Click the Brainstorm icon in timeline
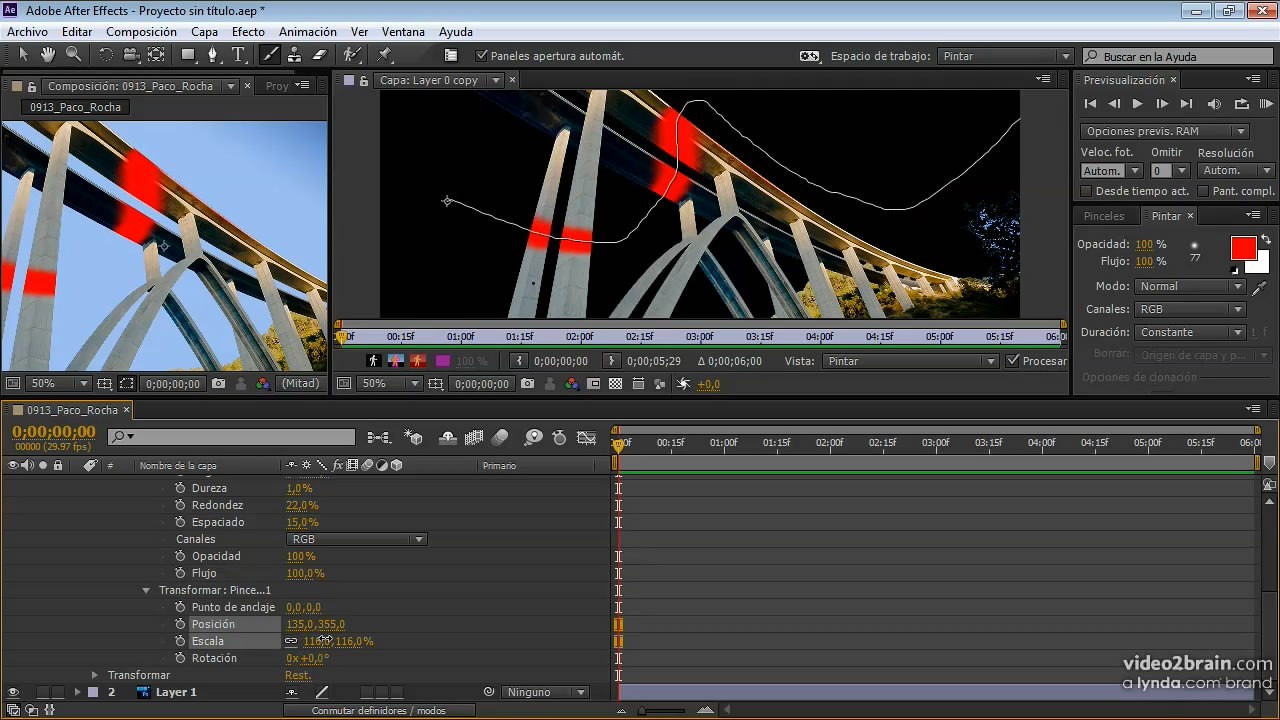Screen dimensions: 1280x720 coord(533,437)
